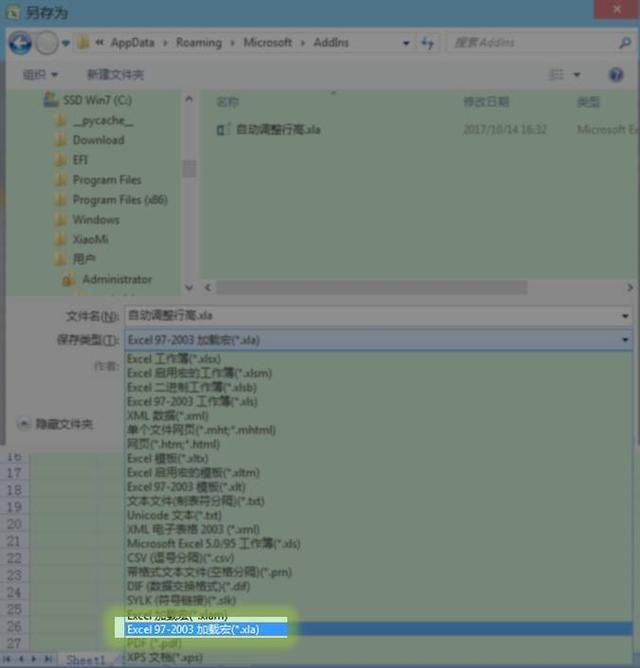Viewport: 640px width, 668px height.
Task: Click the XiaoMi folder icon
Action: tap(61, 239)
